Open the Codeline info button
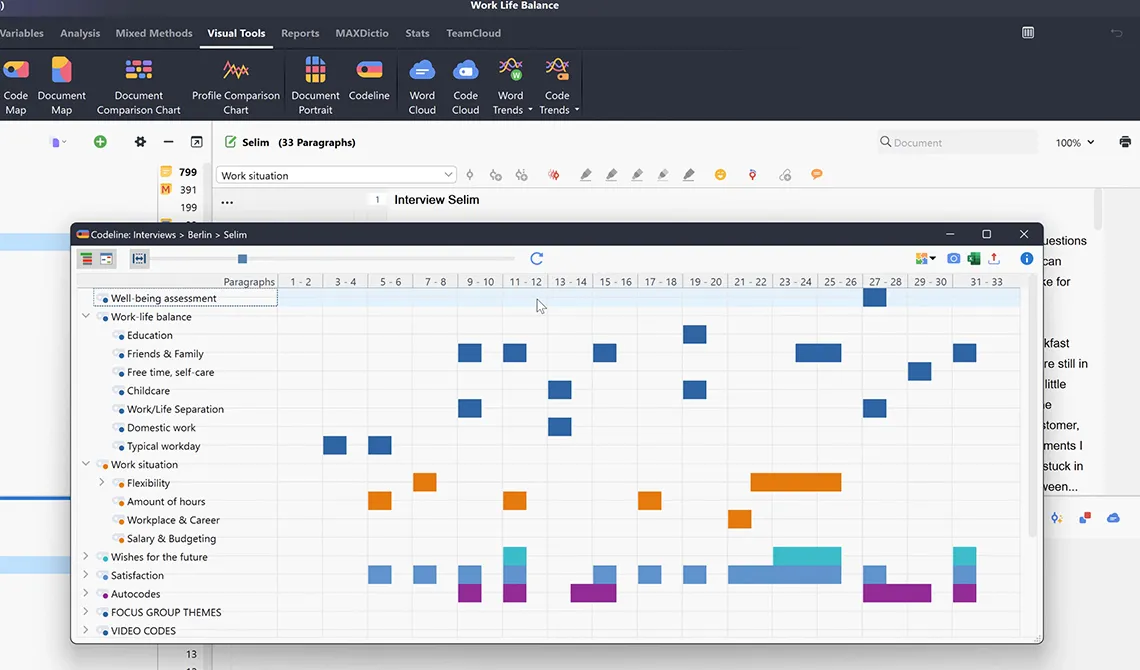This screenshot has height=670, width=1140. click(x=1027, y=259)
